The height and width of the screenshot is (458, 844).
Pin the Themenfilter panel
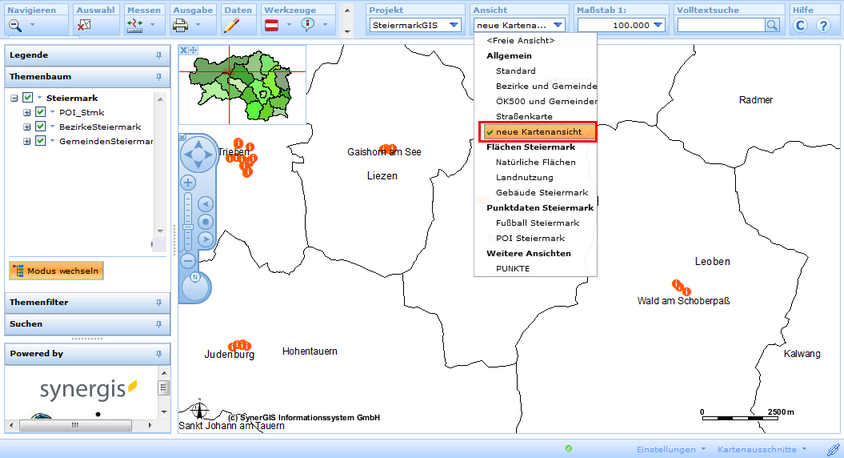[x=159, y=302]
